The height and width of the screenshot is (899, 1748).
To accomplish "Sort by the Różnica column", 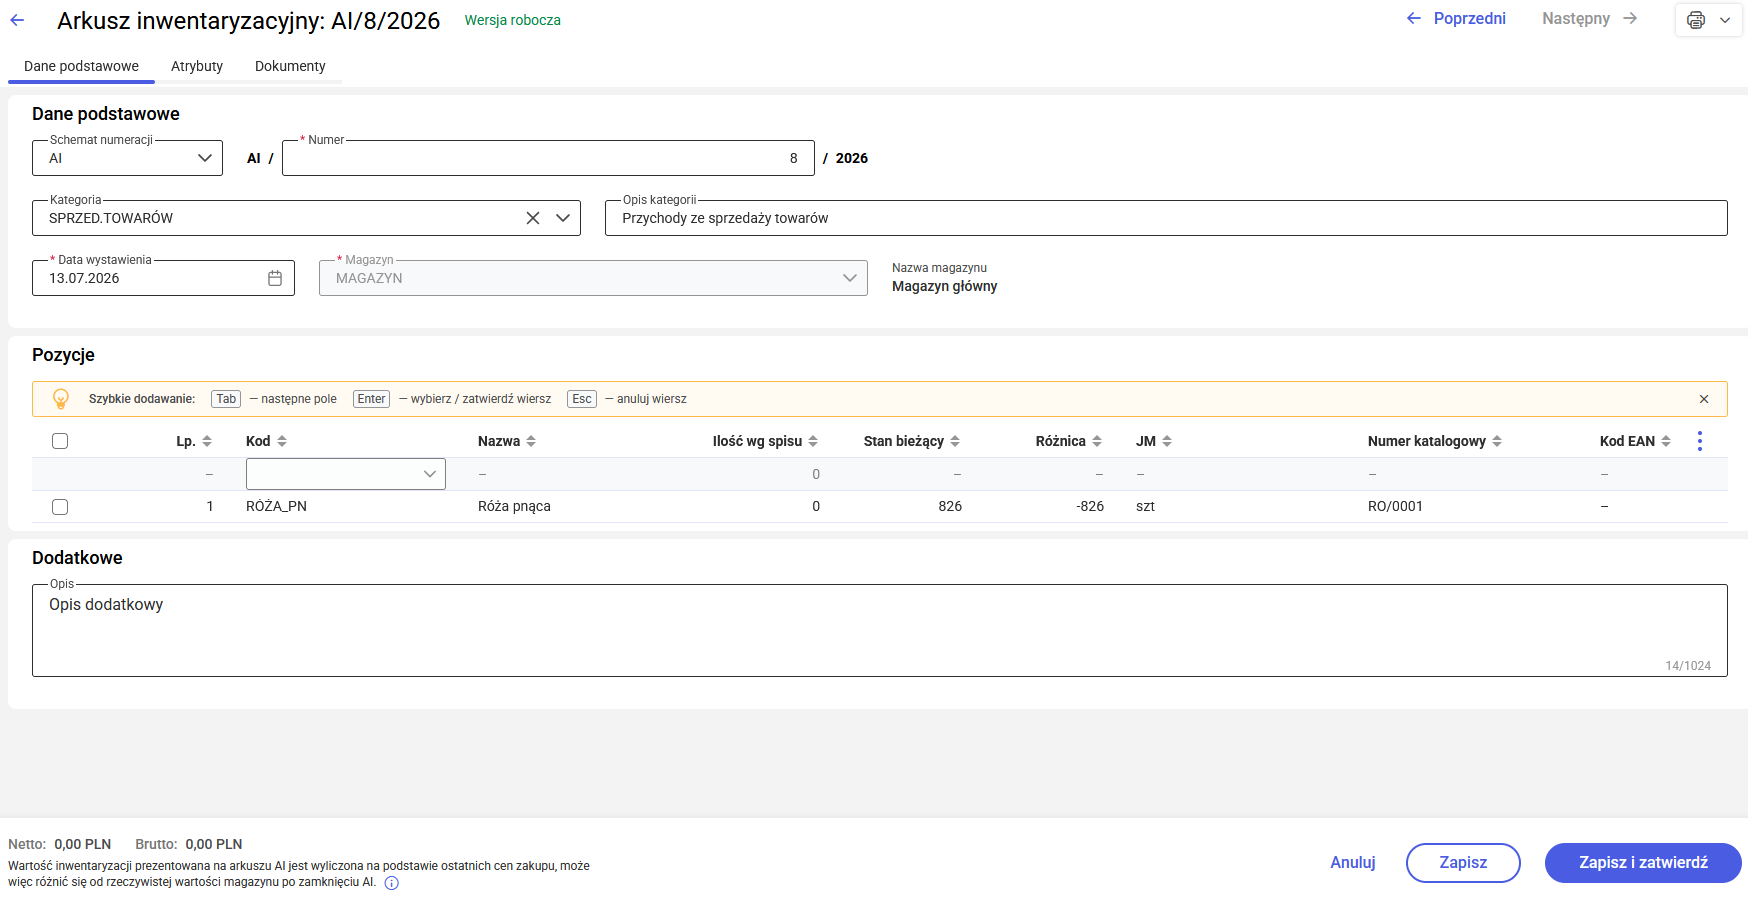I will click(x=1097, y=441).
